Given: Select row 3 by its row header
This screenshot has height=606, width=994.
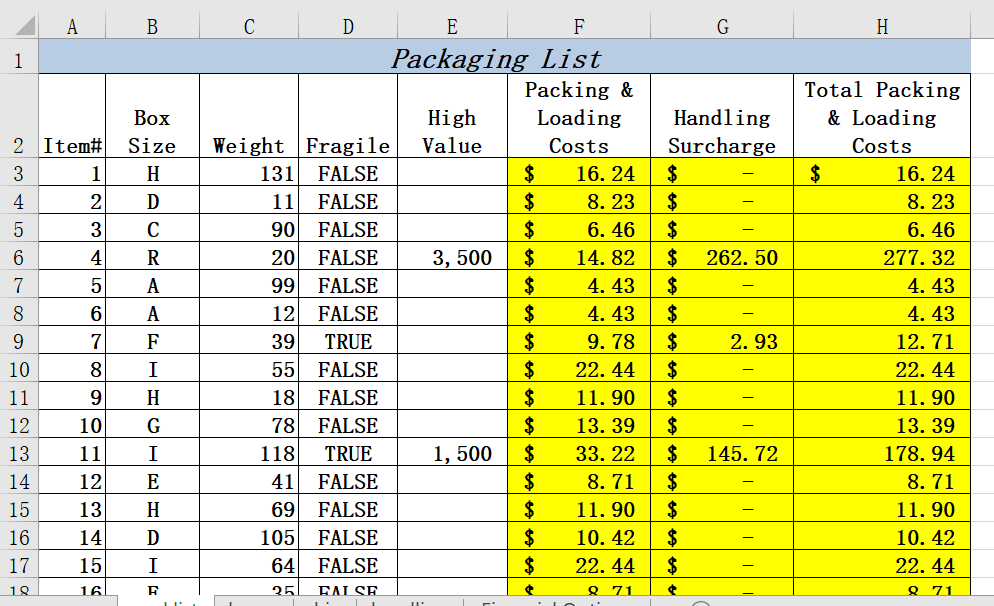Looking at the screenshot, I should pyautogui.click(x=19, y=173).
